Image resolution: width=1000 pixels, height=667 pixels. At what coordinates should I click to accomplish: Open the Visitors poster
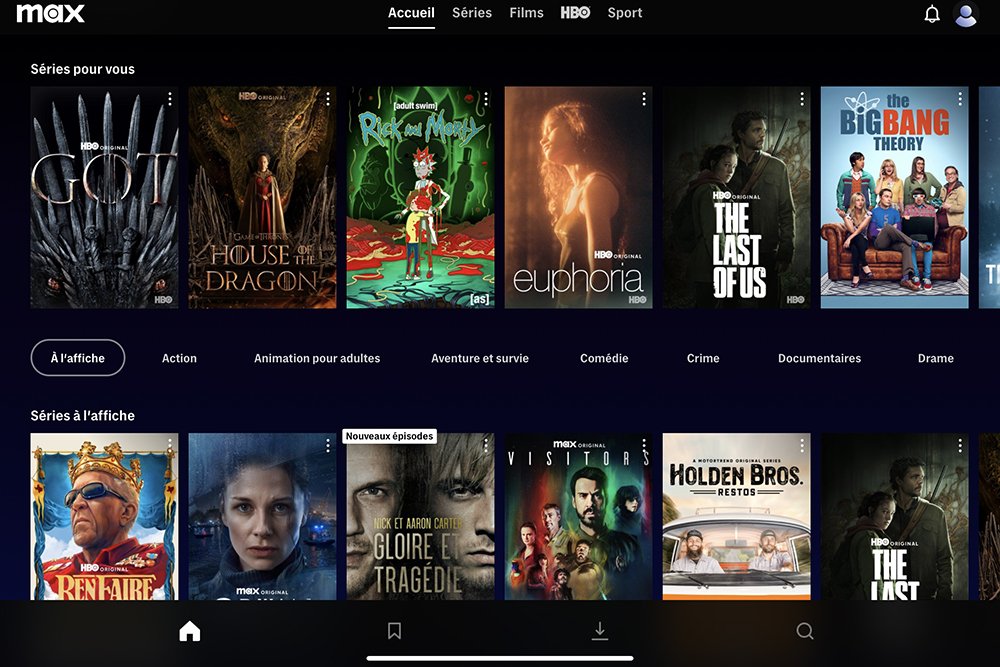pyautogui.click(x=578, y=517)
